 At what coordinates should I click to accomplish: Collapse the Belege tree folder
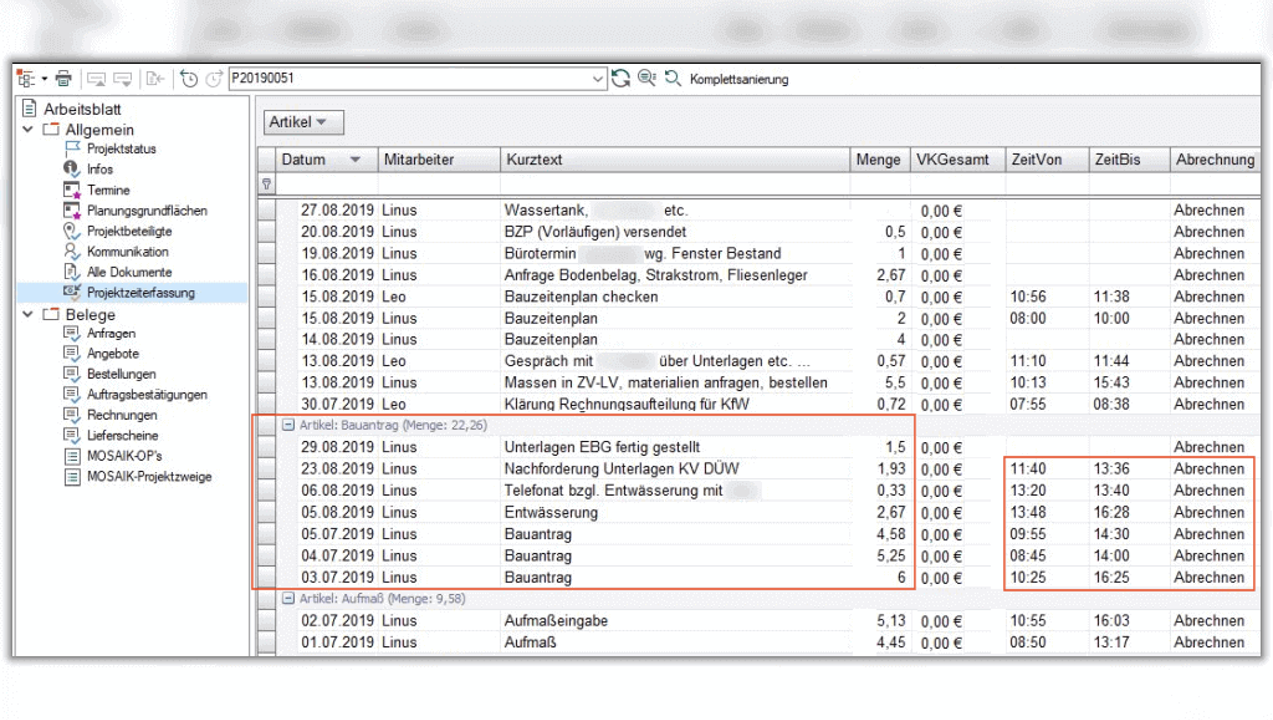[x=28, y=315]
